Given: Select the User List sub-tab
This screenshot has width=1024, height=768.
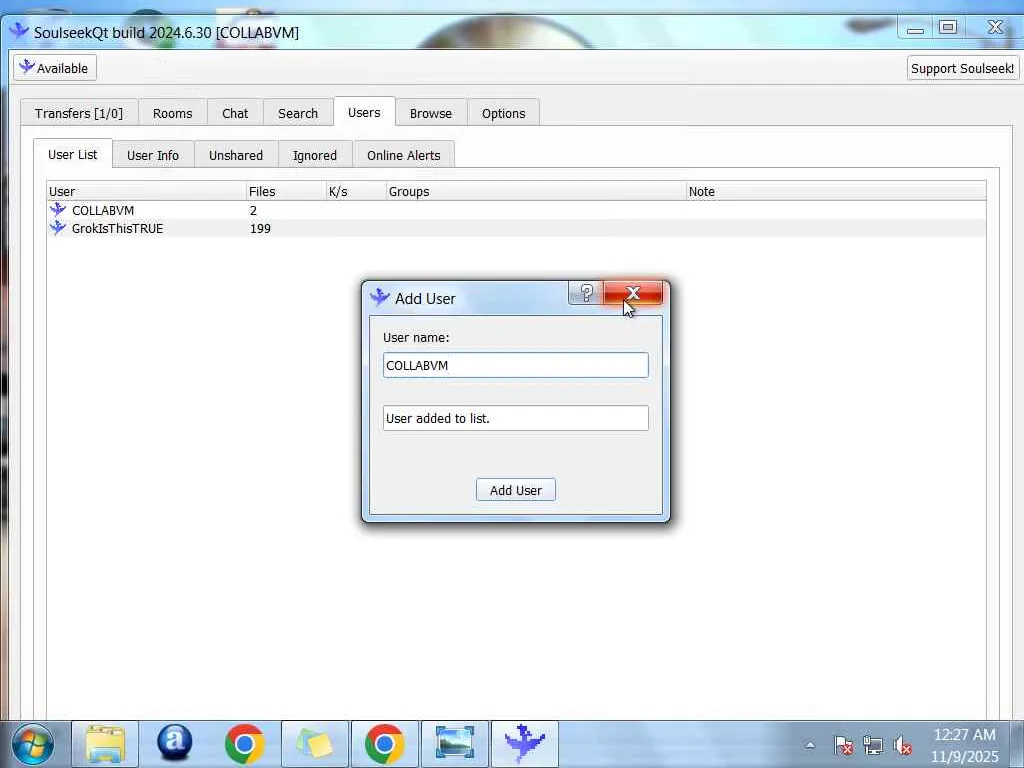Looking at the screenshot, I should tap(72, 154).
